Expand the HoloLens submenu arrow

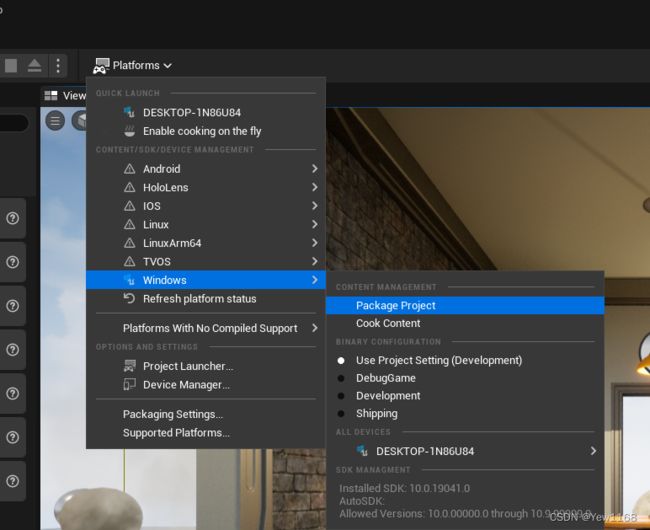coord(315,187)
